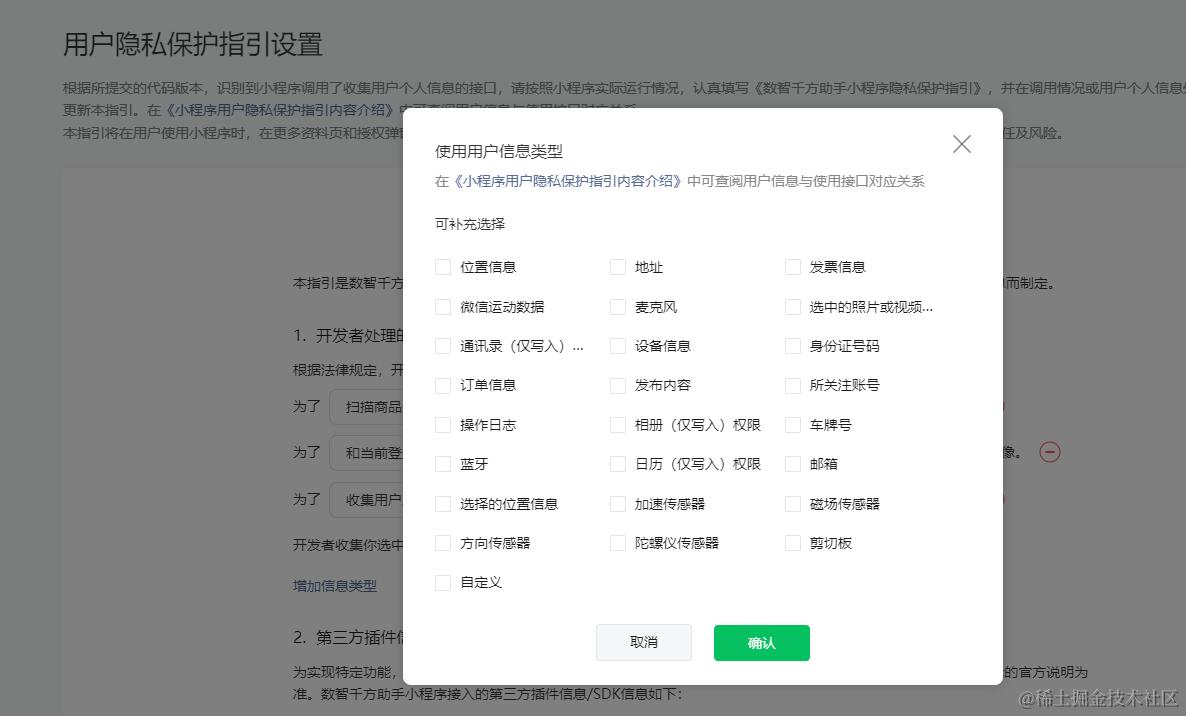Click the 增加信息类型 link on background page
Viewport: 1186px width, 716px height.
(334, 586)
